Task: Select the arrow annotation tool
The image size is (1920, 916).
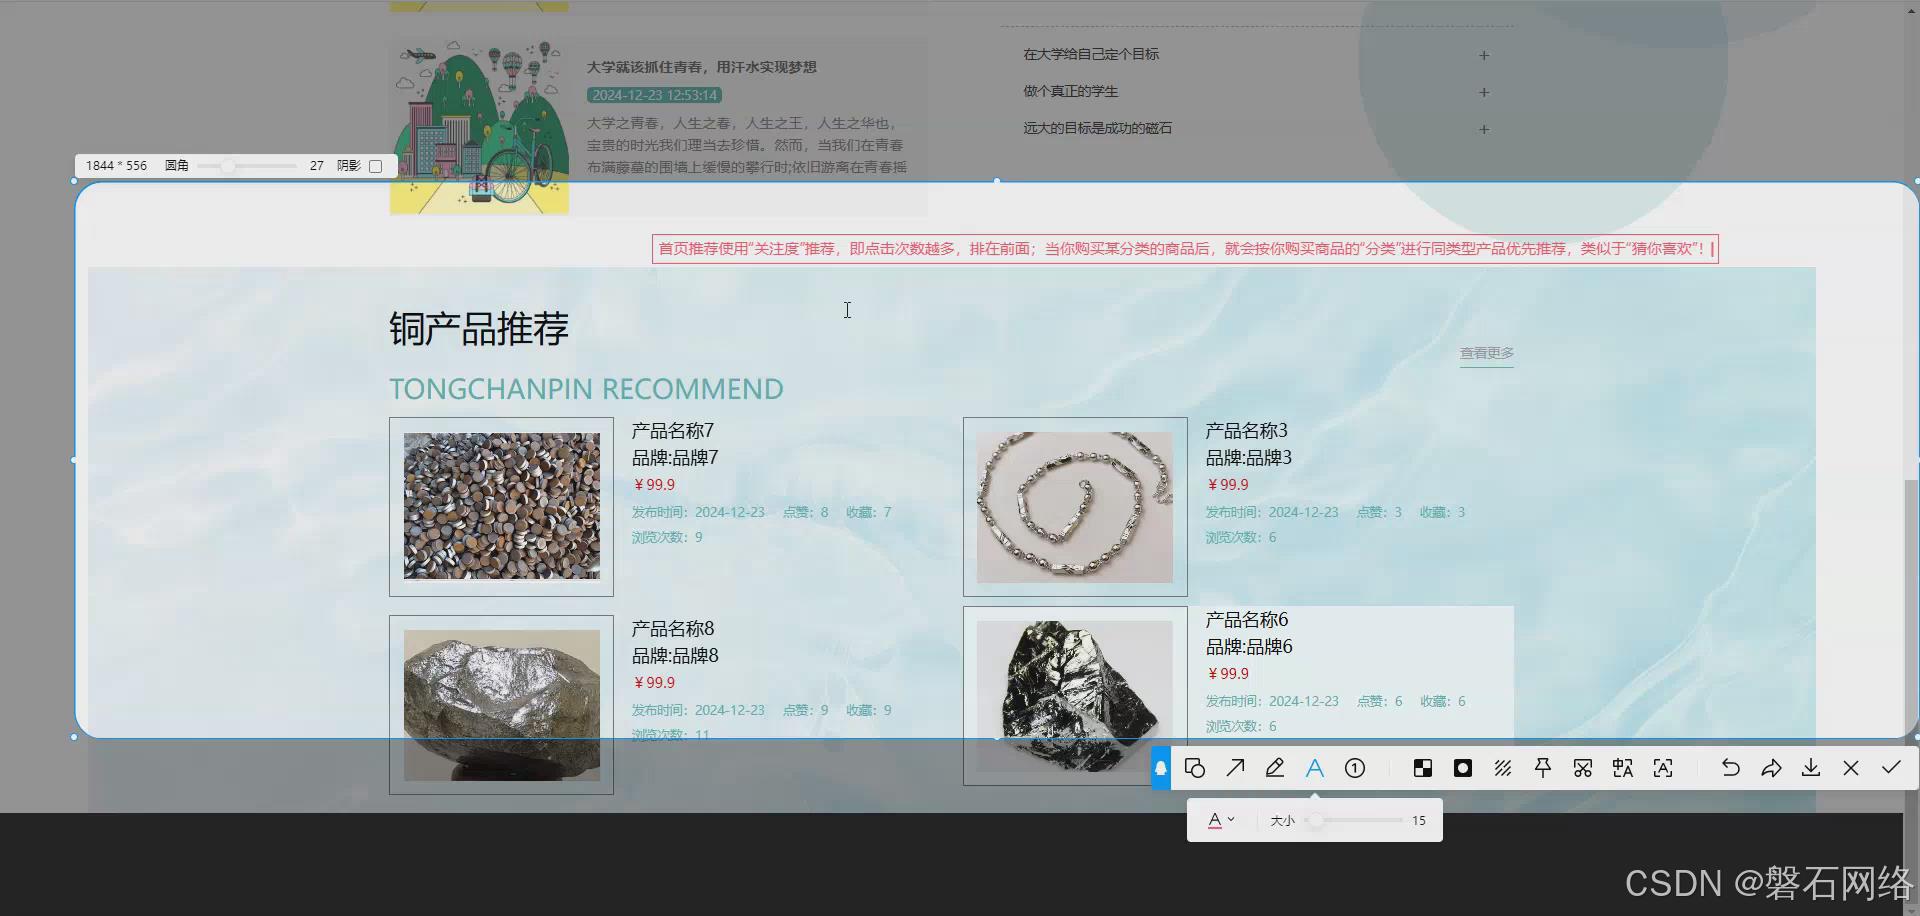Action: (x=1236, y=768)
